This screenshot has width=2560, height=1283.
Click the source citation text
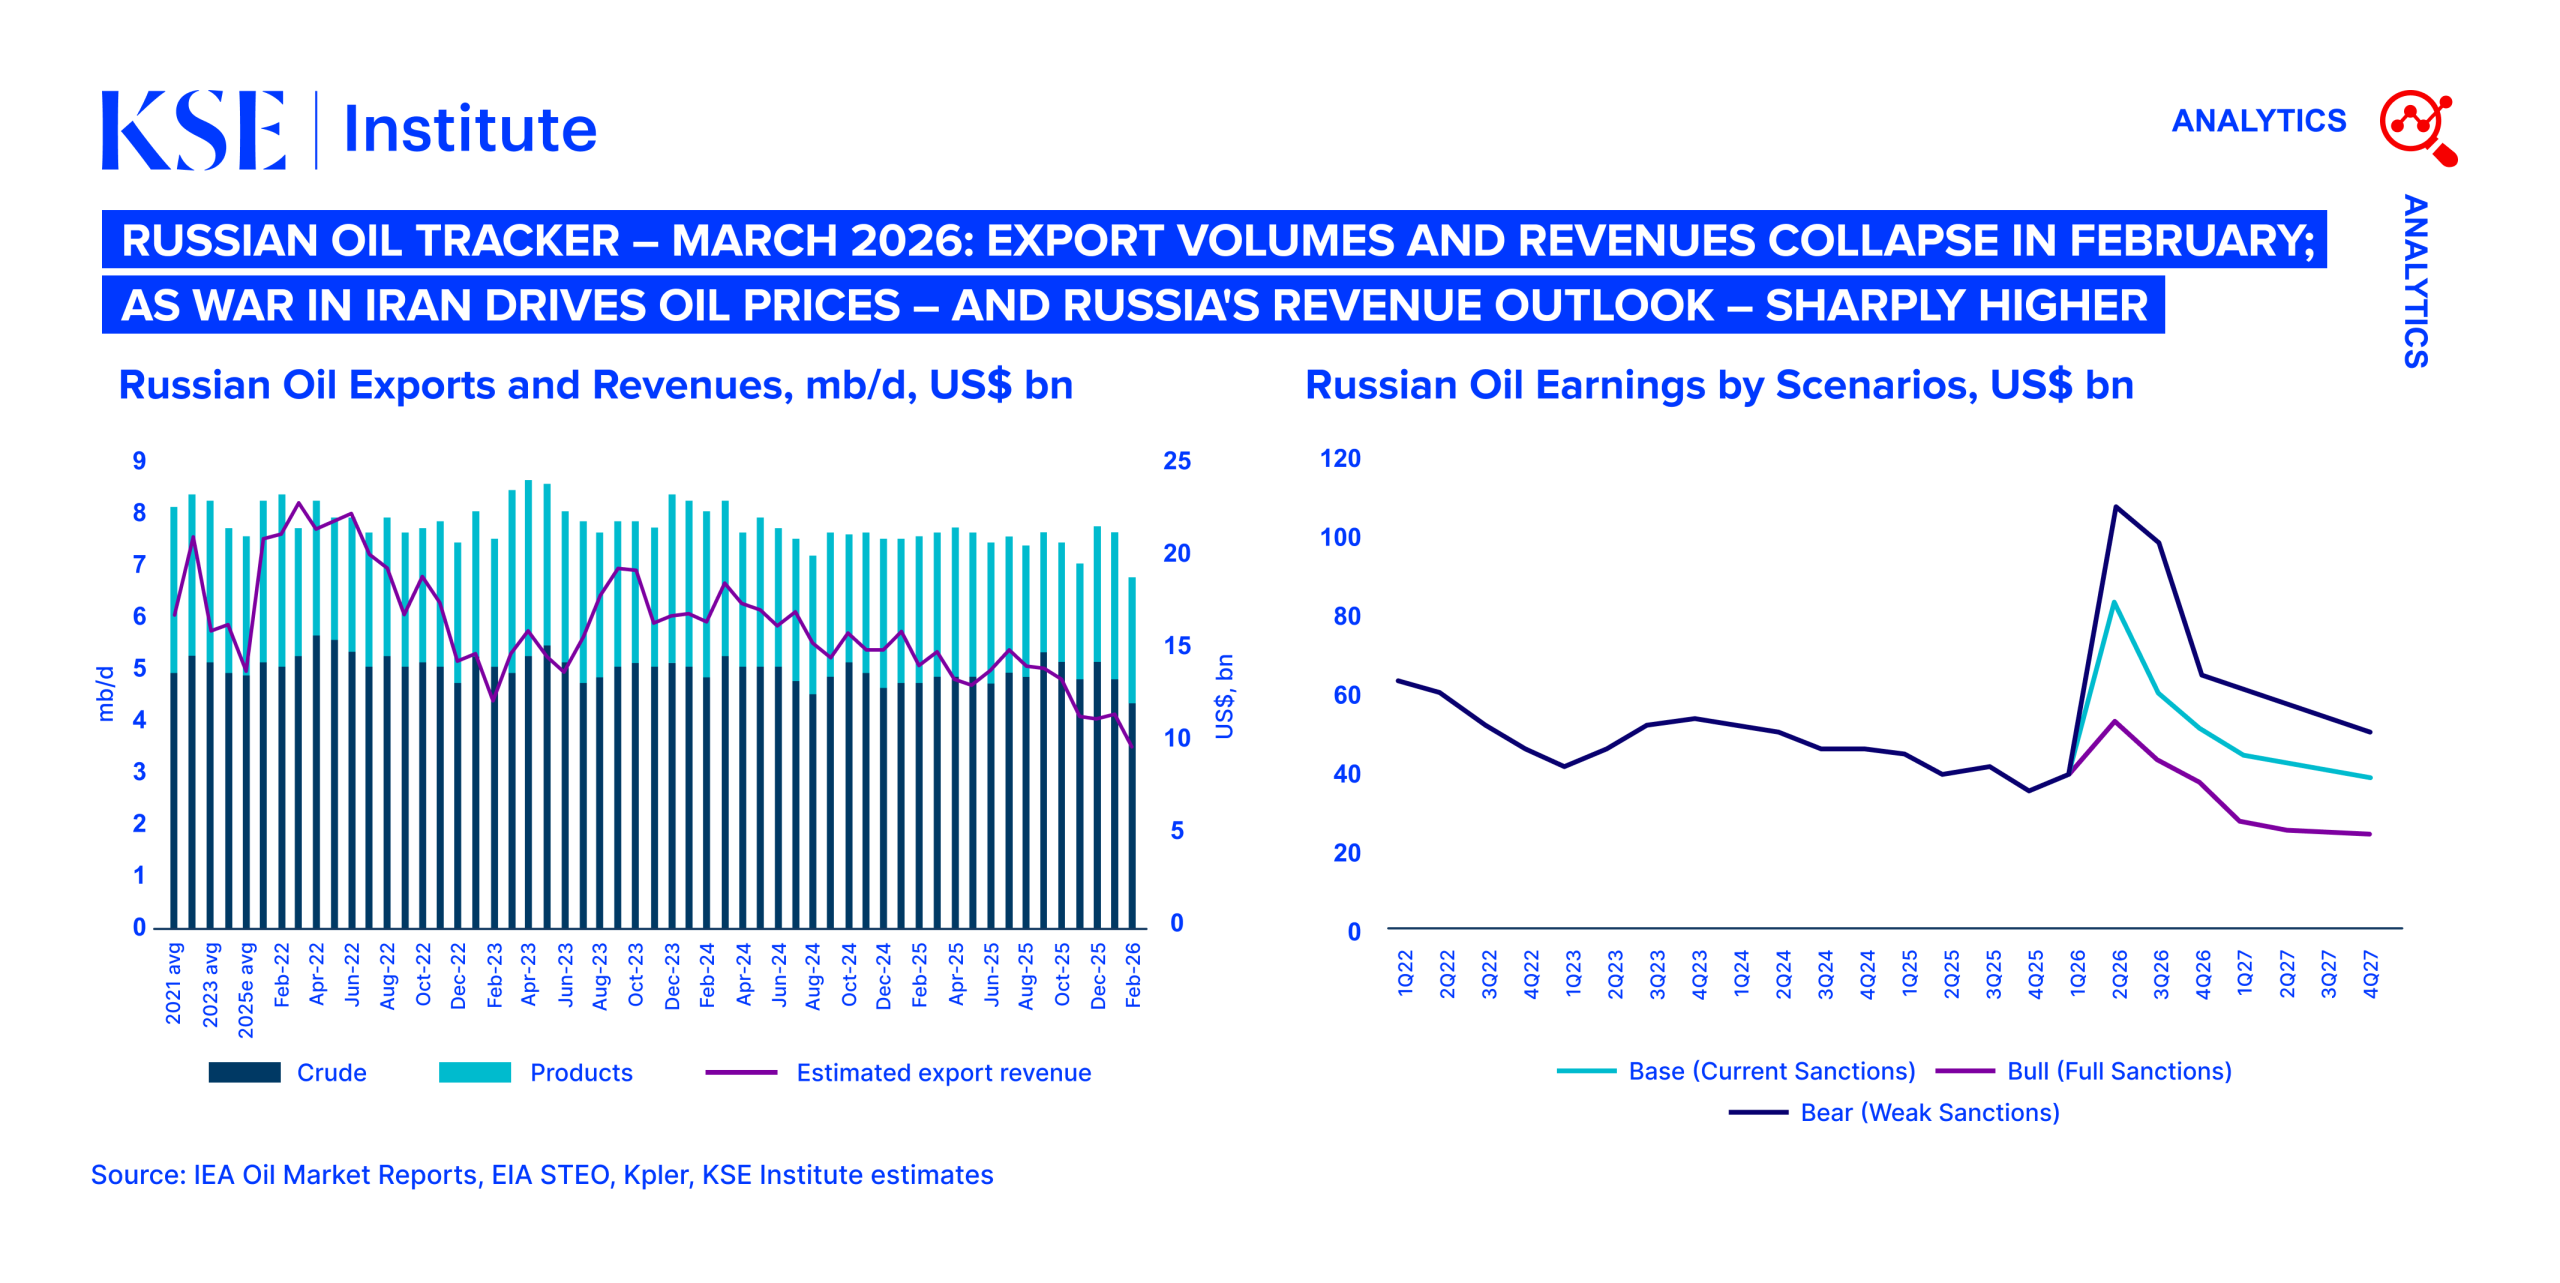tap(542, 1174)
